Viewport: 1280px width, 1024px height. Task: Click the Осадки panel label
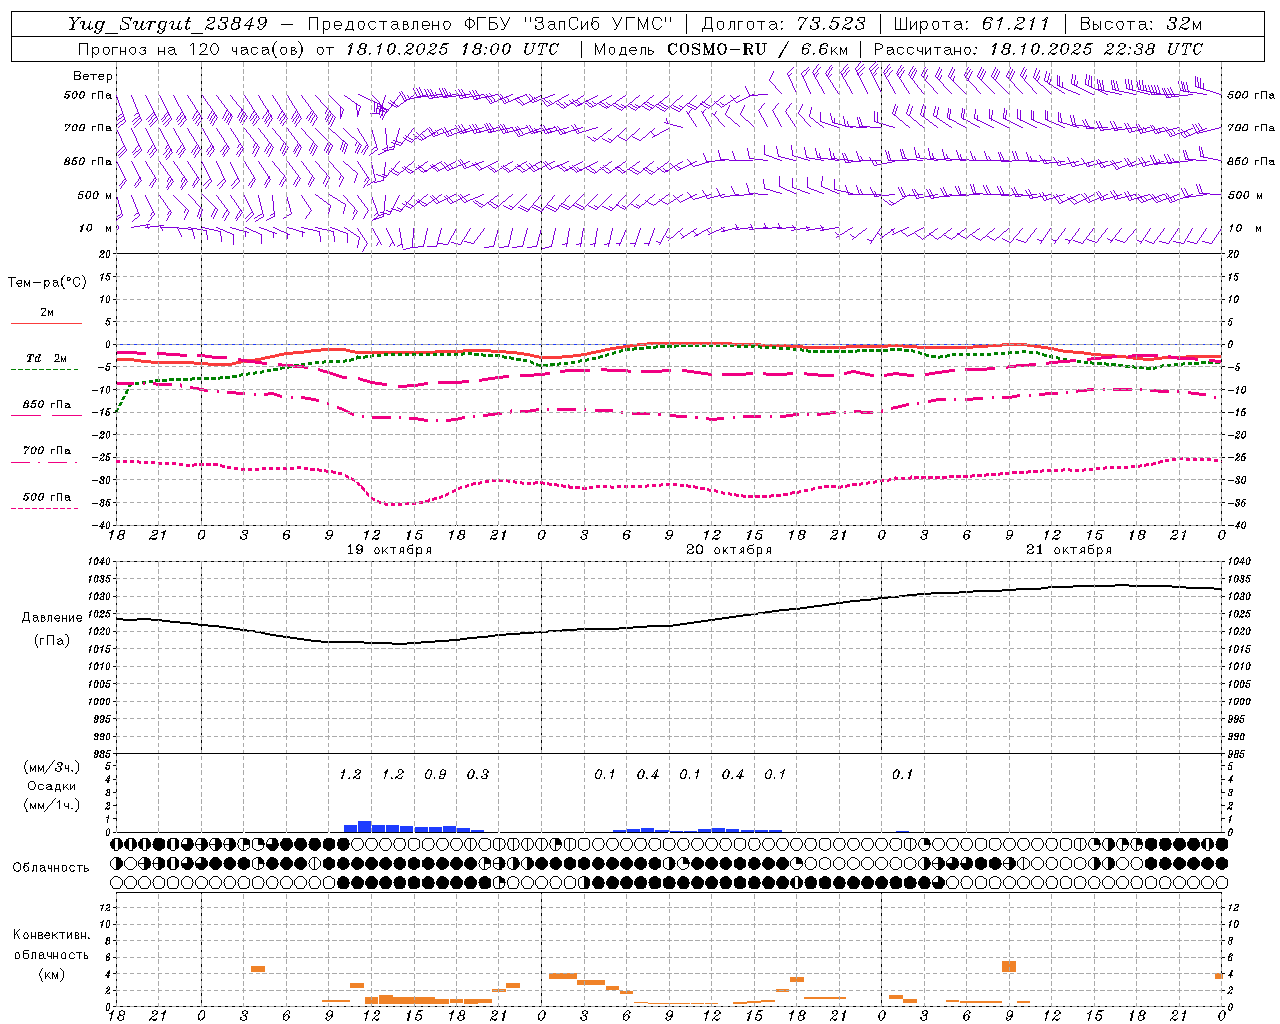click(x=52, y=786)
